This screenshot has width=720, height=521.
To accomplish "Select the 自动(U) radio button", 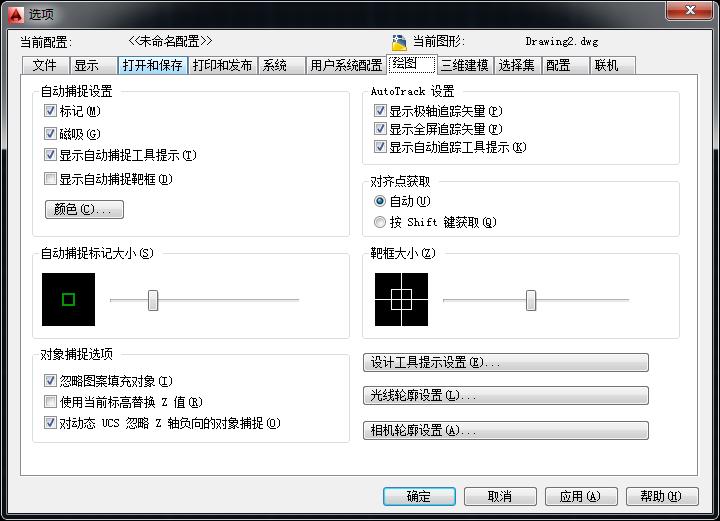I will (380, 201).
